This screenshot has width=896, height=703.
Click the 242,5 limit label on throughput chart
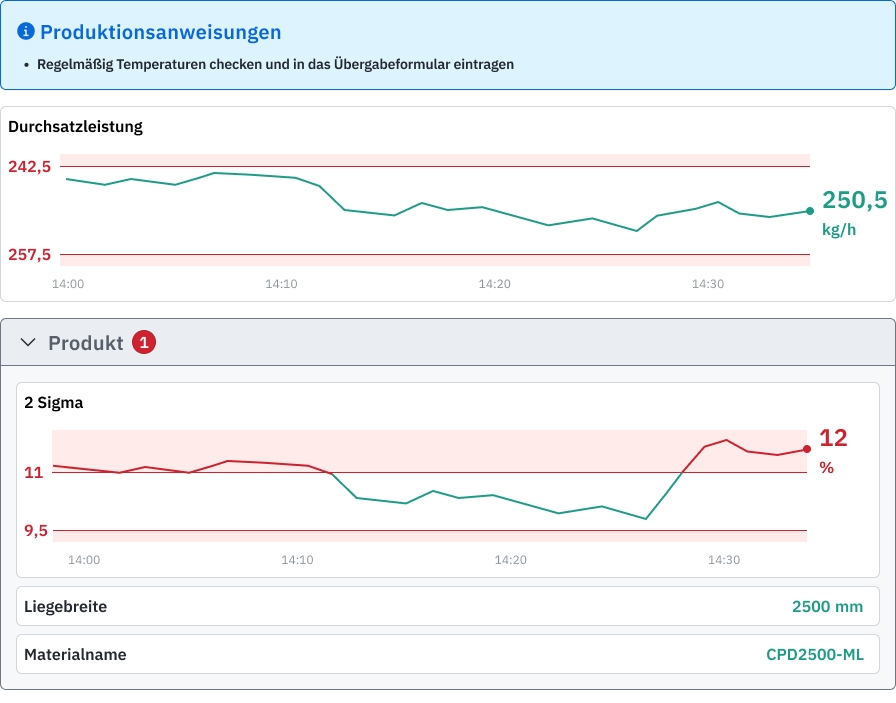pyautogui.click(x=29, y=167)
